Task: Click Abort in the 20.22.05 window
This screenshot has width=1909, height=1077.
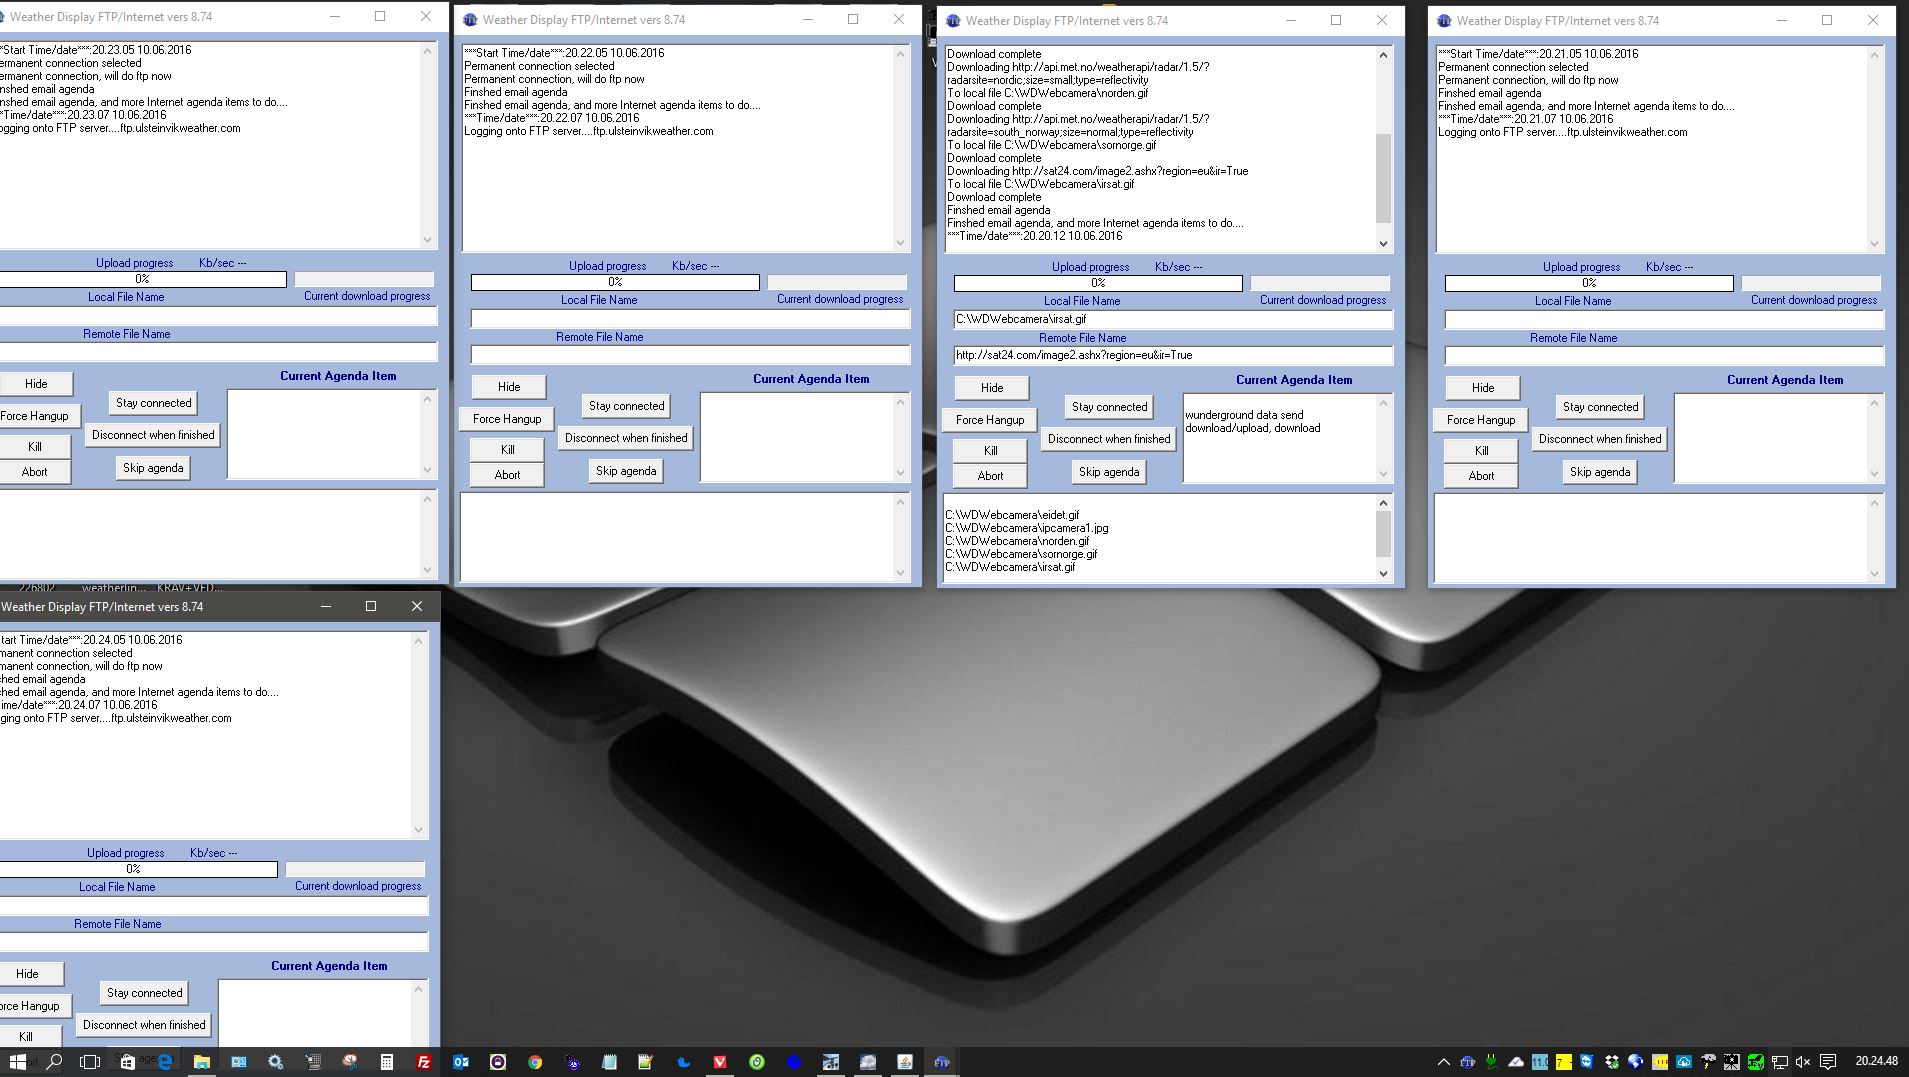Action: pos(507,475)
